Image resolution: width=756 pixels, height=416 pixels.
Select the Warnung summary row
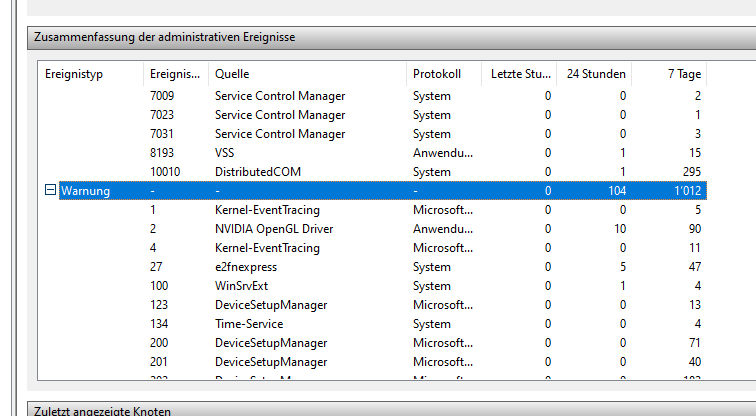(x=300, y=190)
